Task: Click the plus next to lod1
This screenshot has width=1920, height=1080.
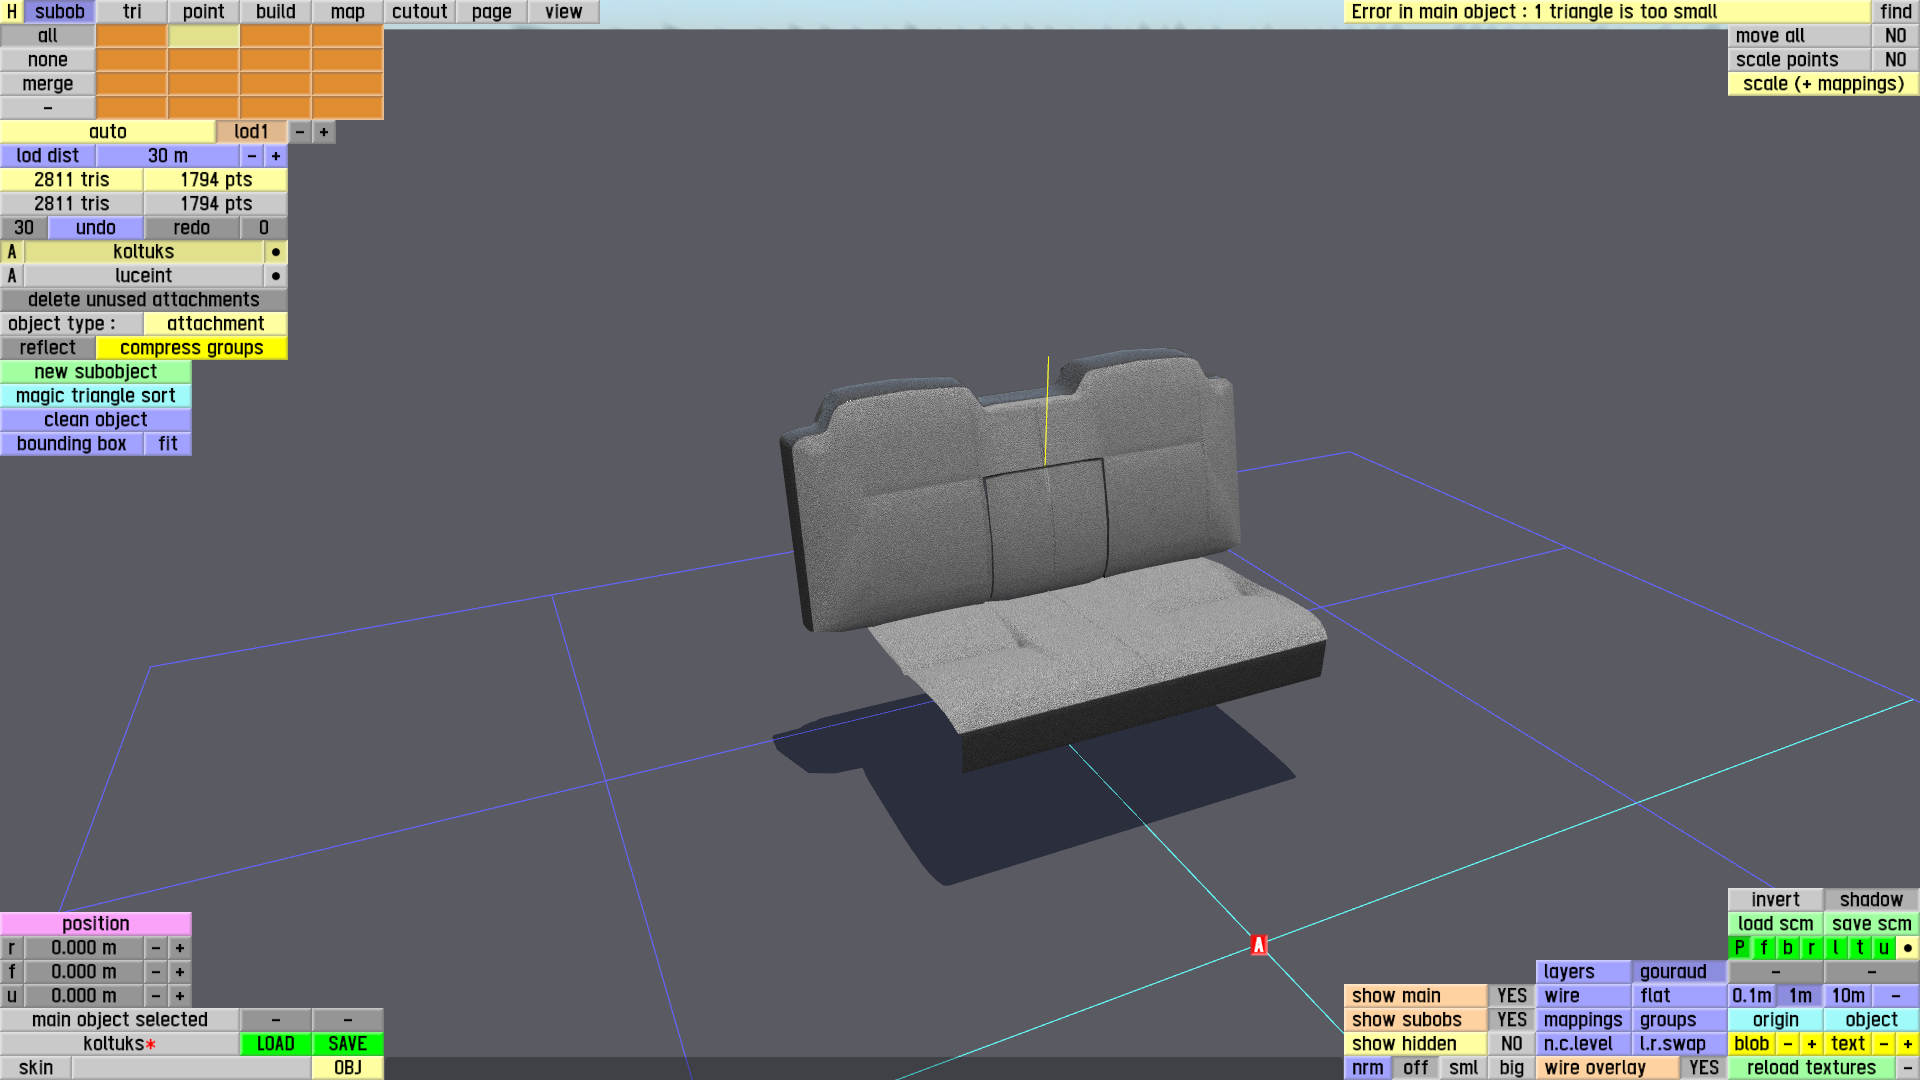Action: (x=324, y=132)
